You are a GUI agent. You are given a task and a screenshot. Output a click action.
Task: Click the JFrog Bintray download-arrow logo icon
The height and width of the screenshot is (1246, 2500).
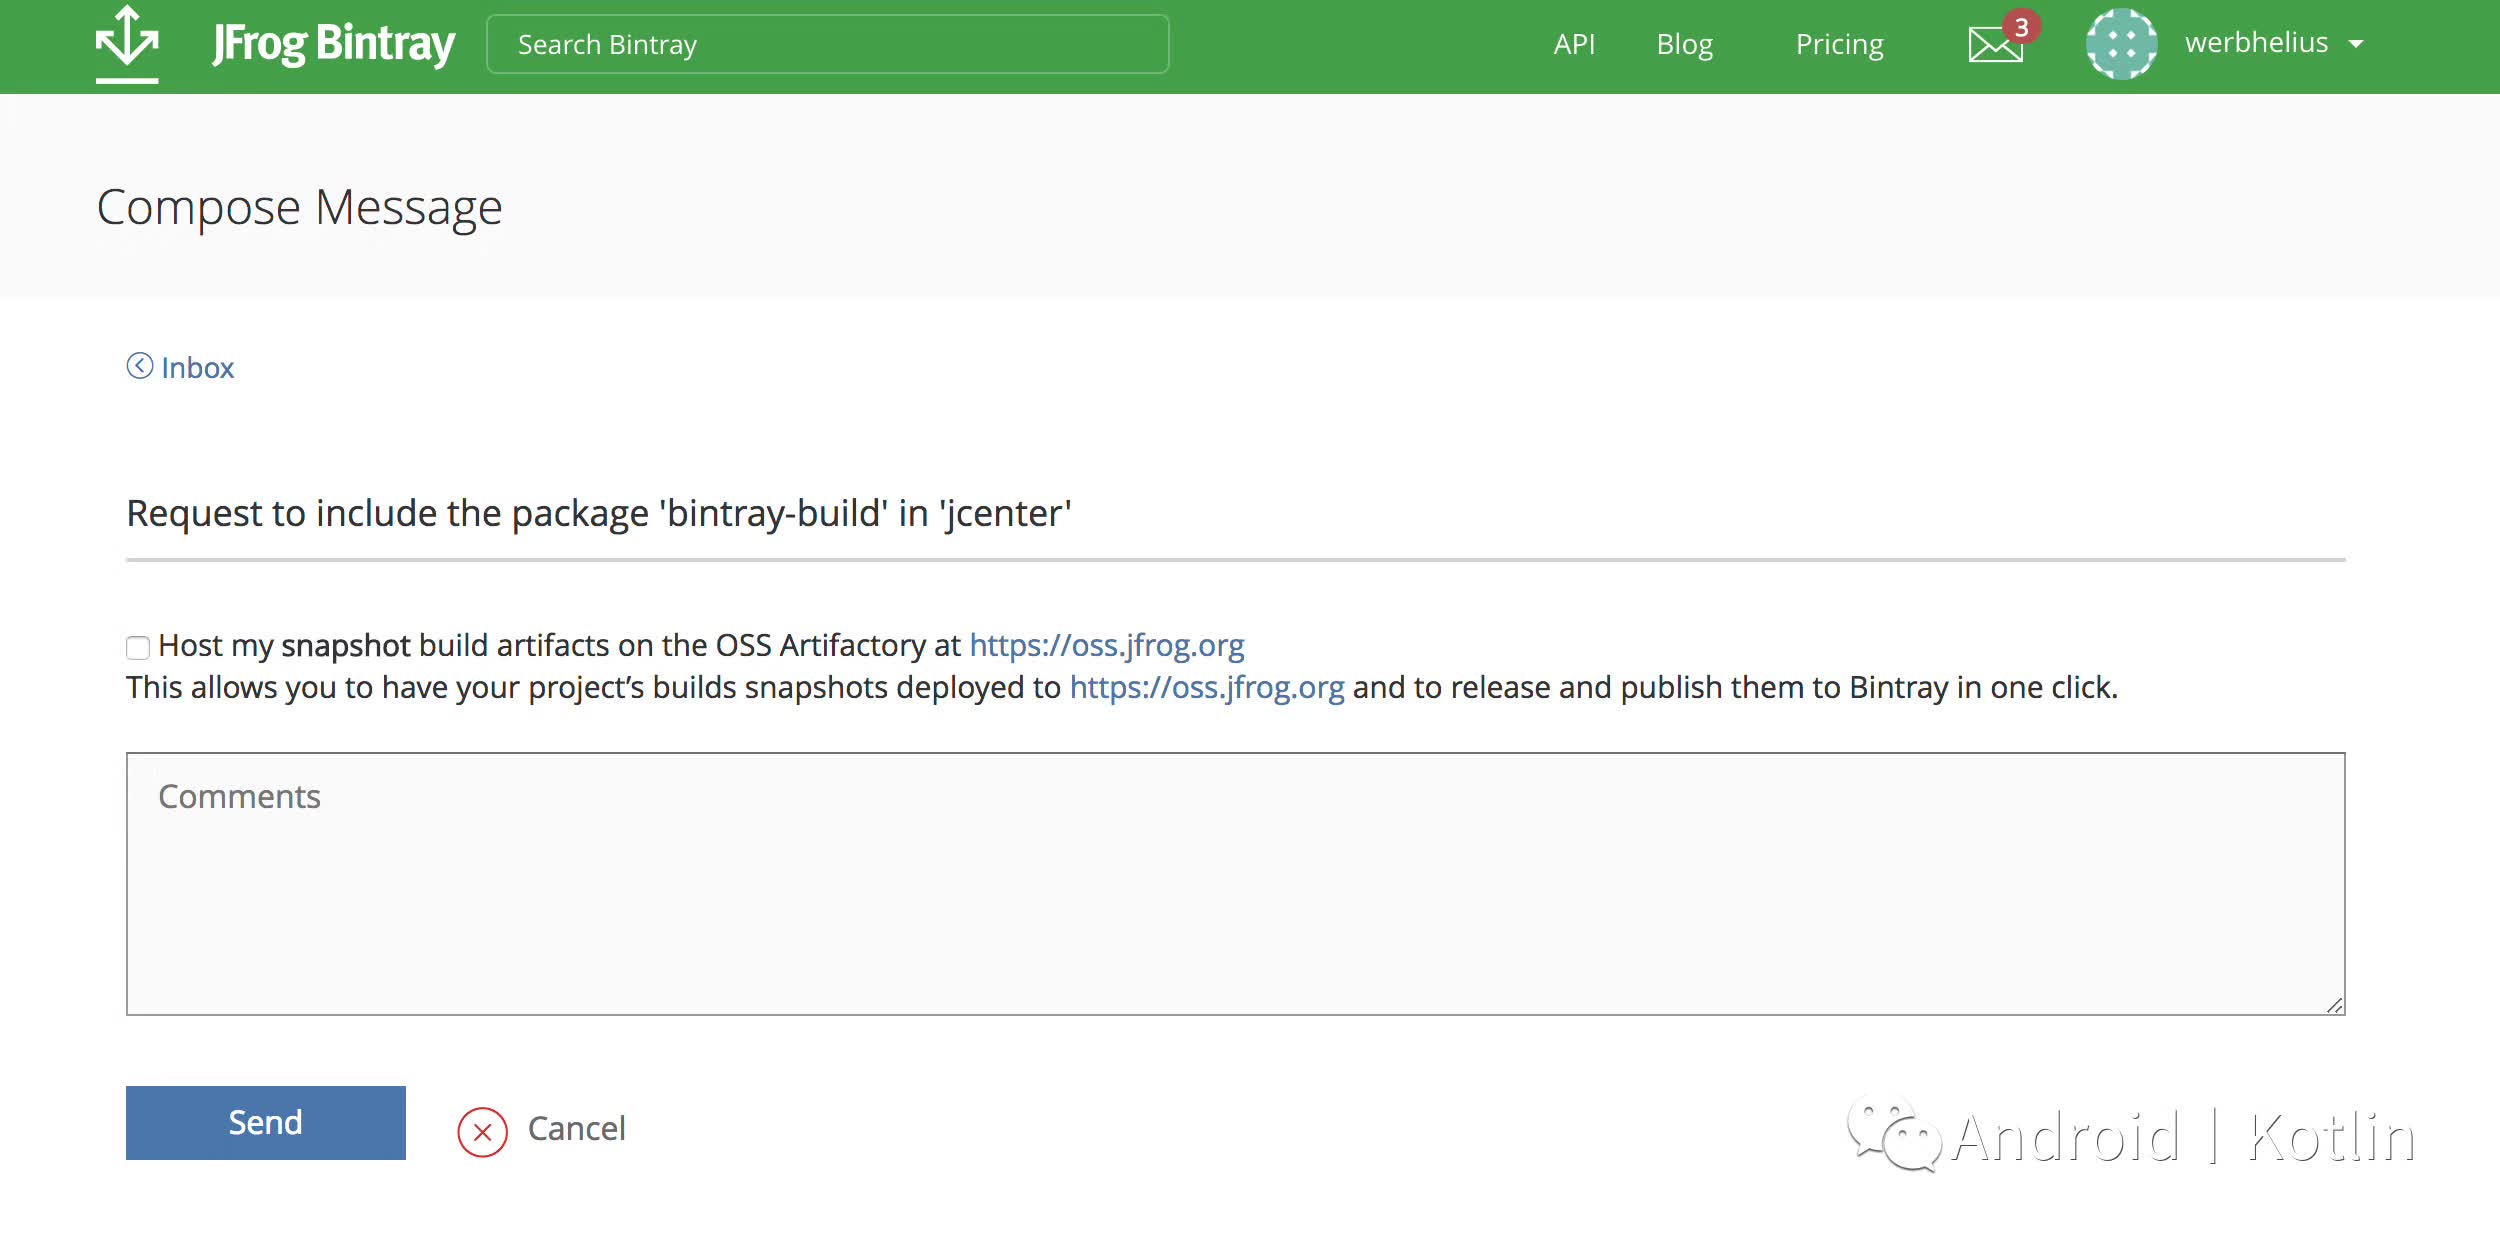(127, 42)
